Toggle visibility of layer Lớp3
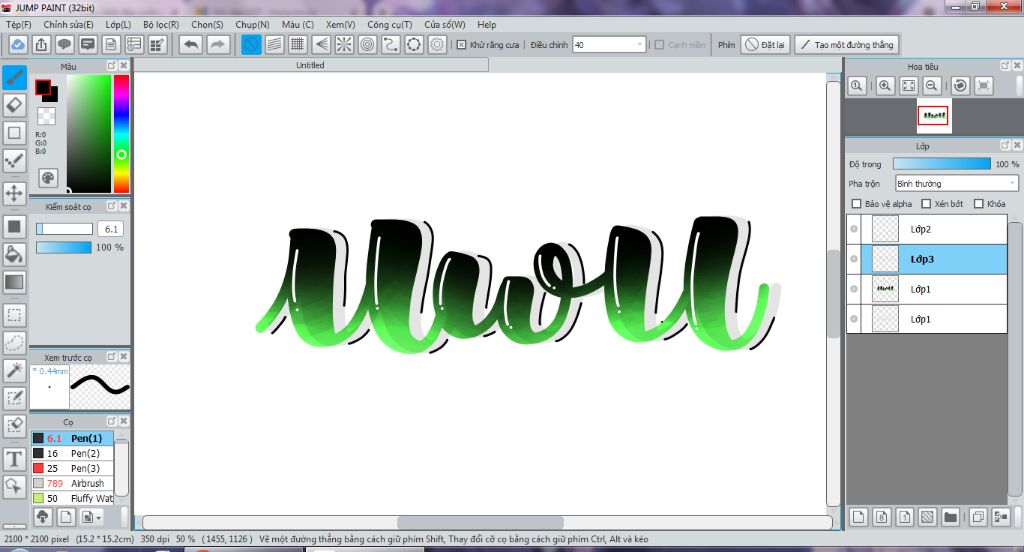Viewport: 1024px width, 552px height. [854, 259]
